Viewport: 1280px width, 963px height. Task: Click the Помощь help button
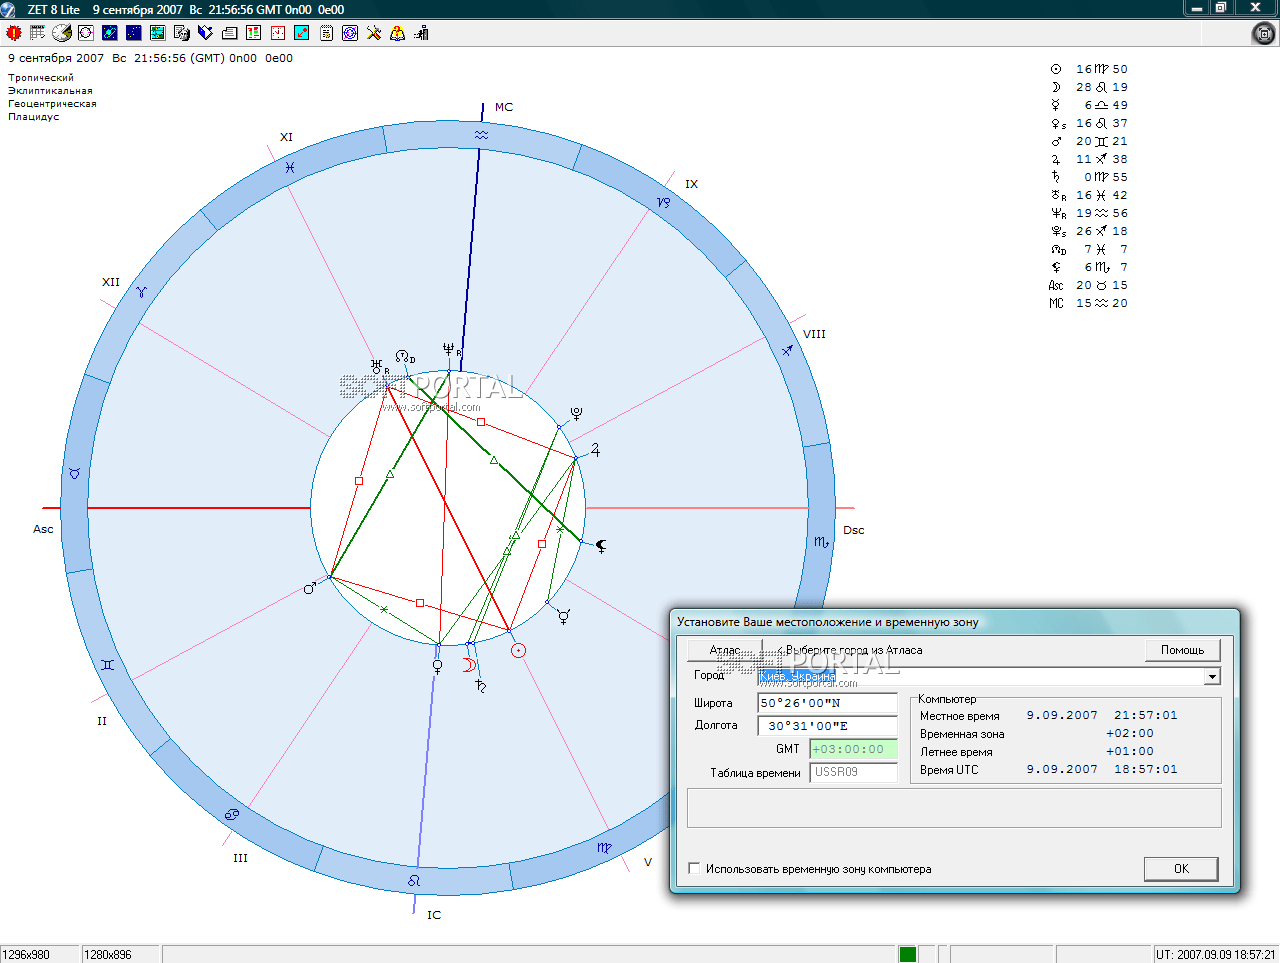coord(1182,650)
